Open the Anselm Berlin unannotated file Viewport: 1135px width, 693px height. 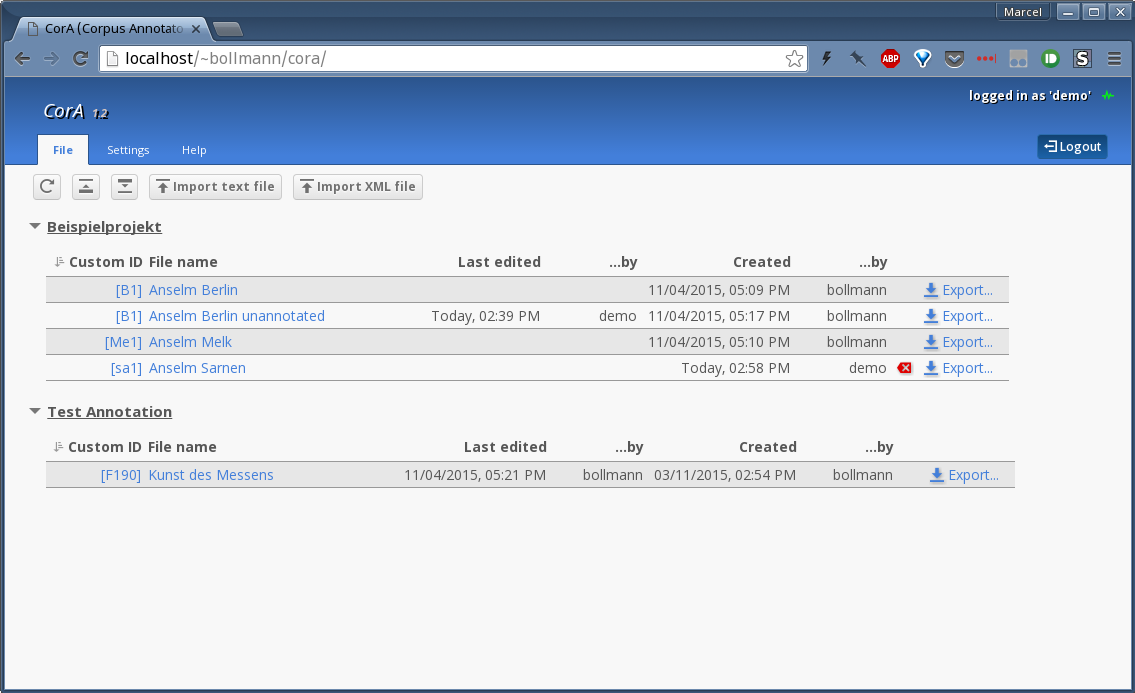tap(236, 316)
